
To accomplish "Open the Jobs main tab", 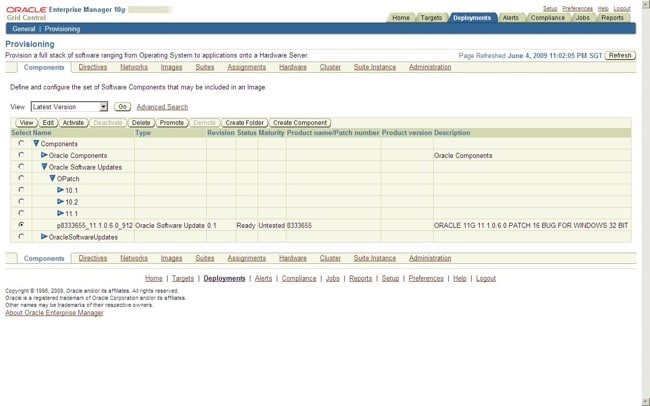I will pyautogui.click(x=582, y=18).
